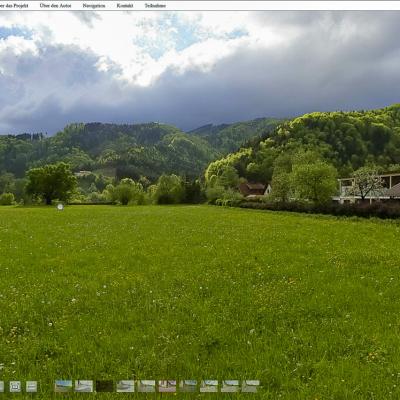Image resolution: width=400 pixels, height=400 pixels.
Task: Select the pinkish sixth panorama thumbnail
Action: (167, 386)
